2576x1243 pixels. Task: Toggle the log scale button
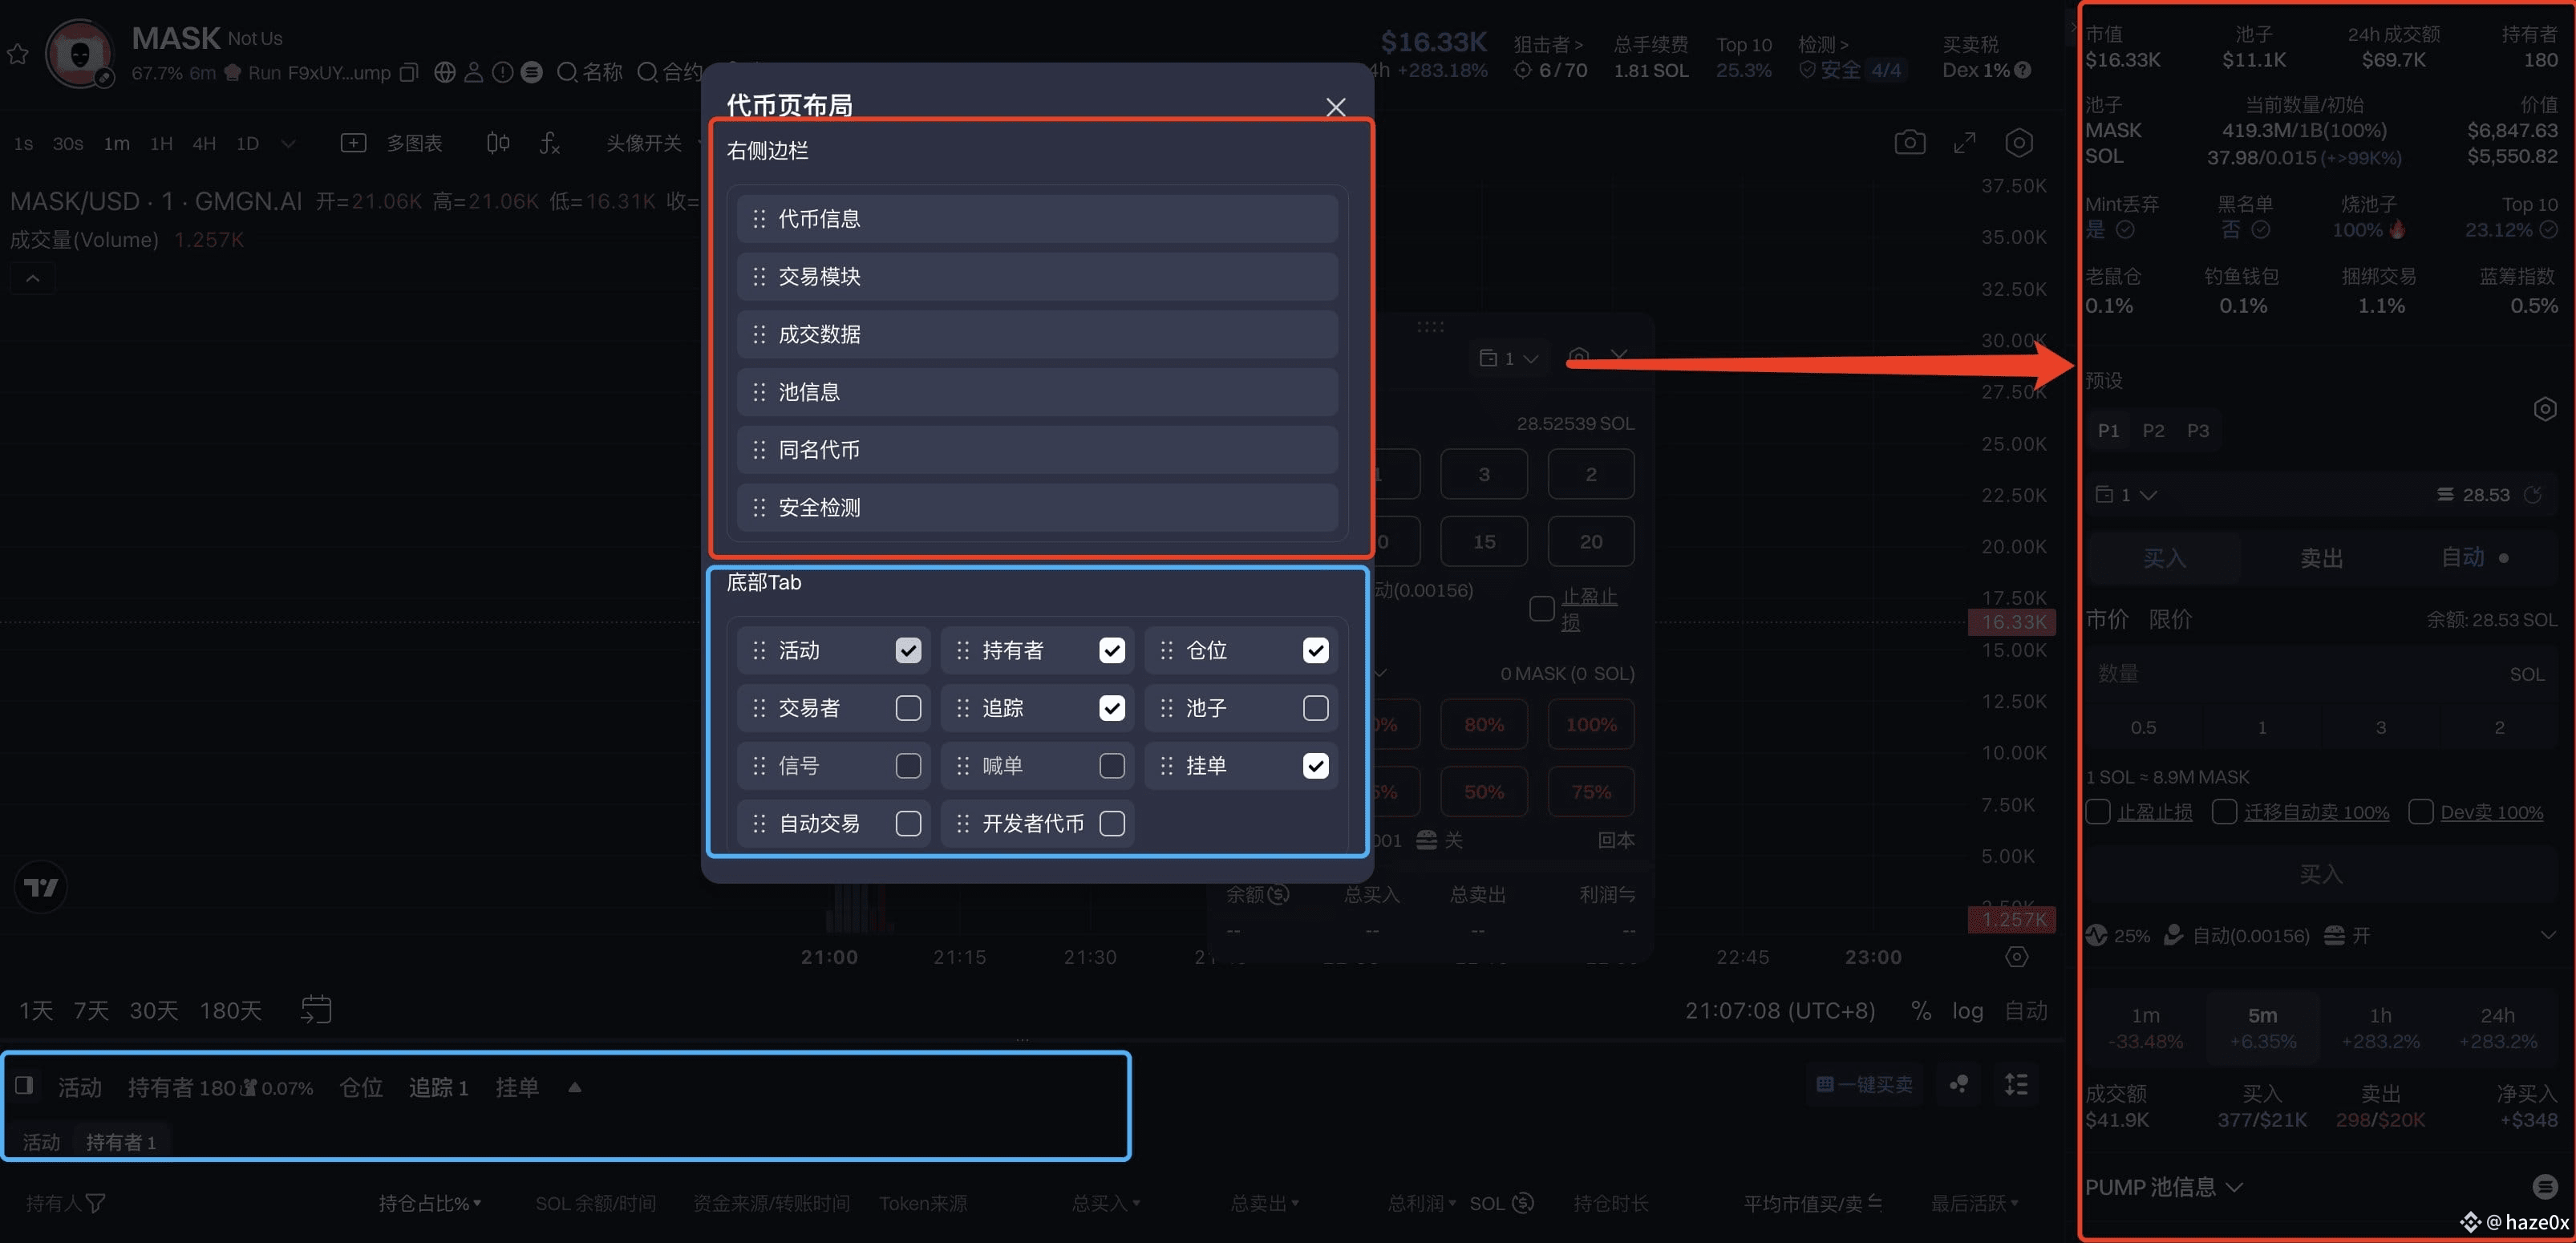[1967, 1010]
